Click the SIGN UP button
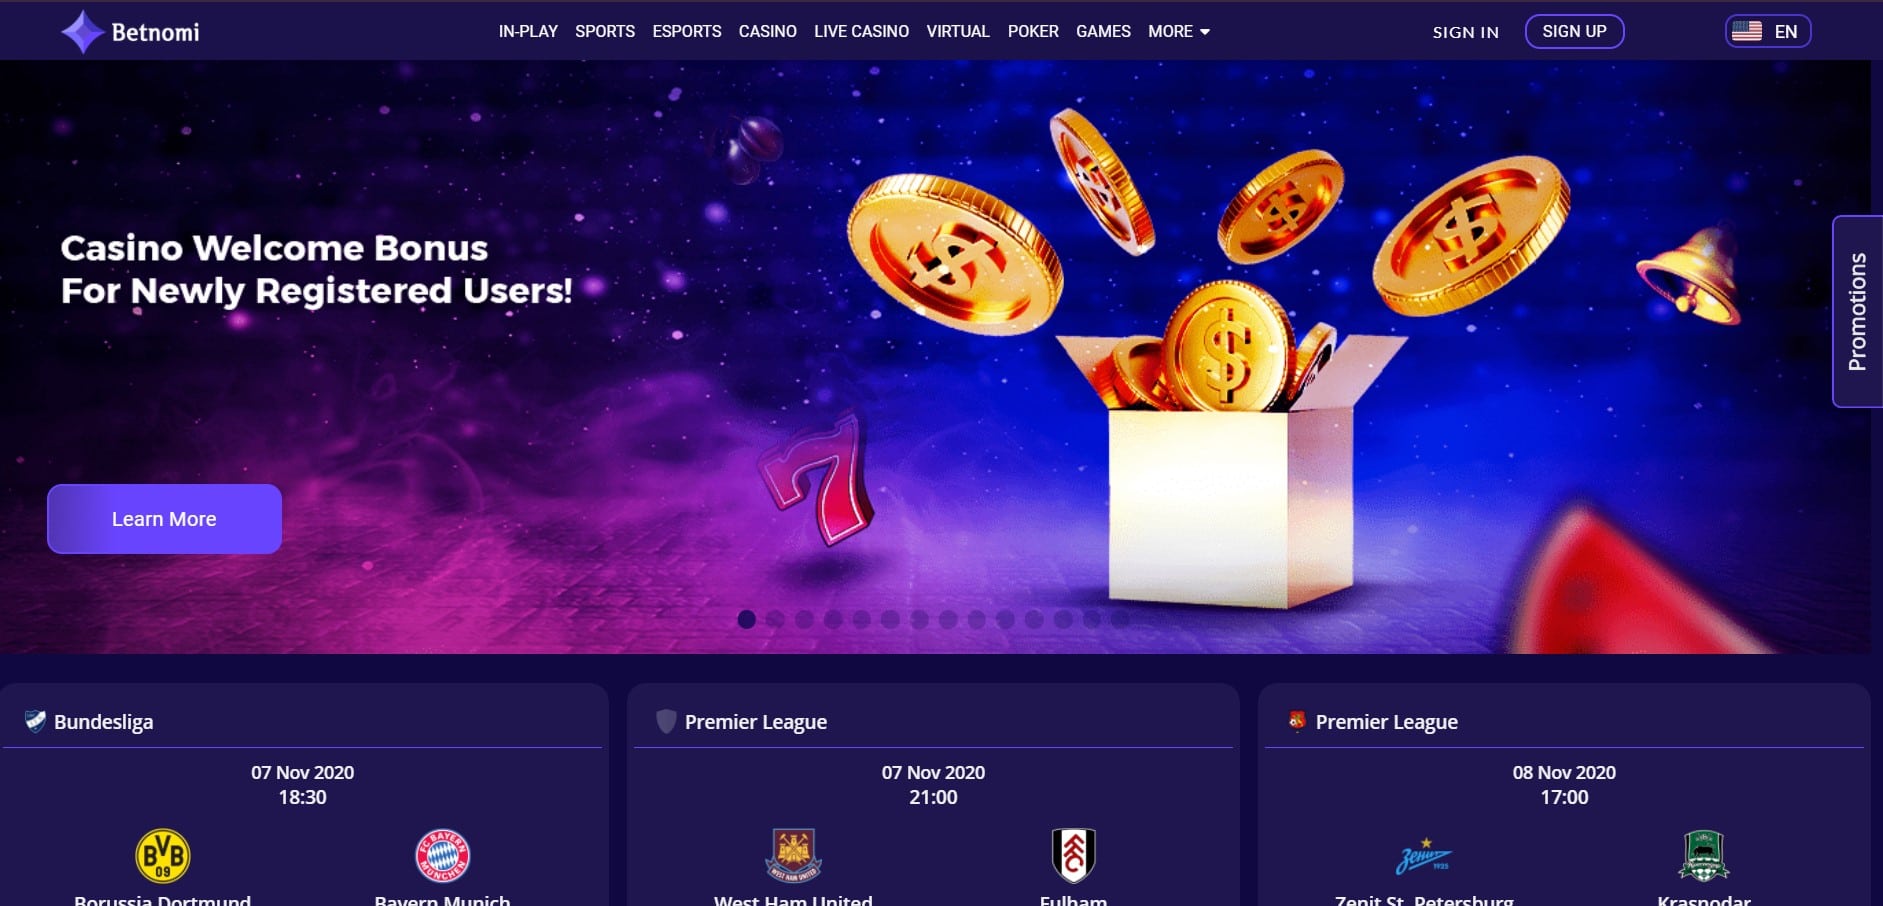The width and height of the screenshot is (1883, 906). (1574, 31)
